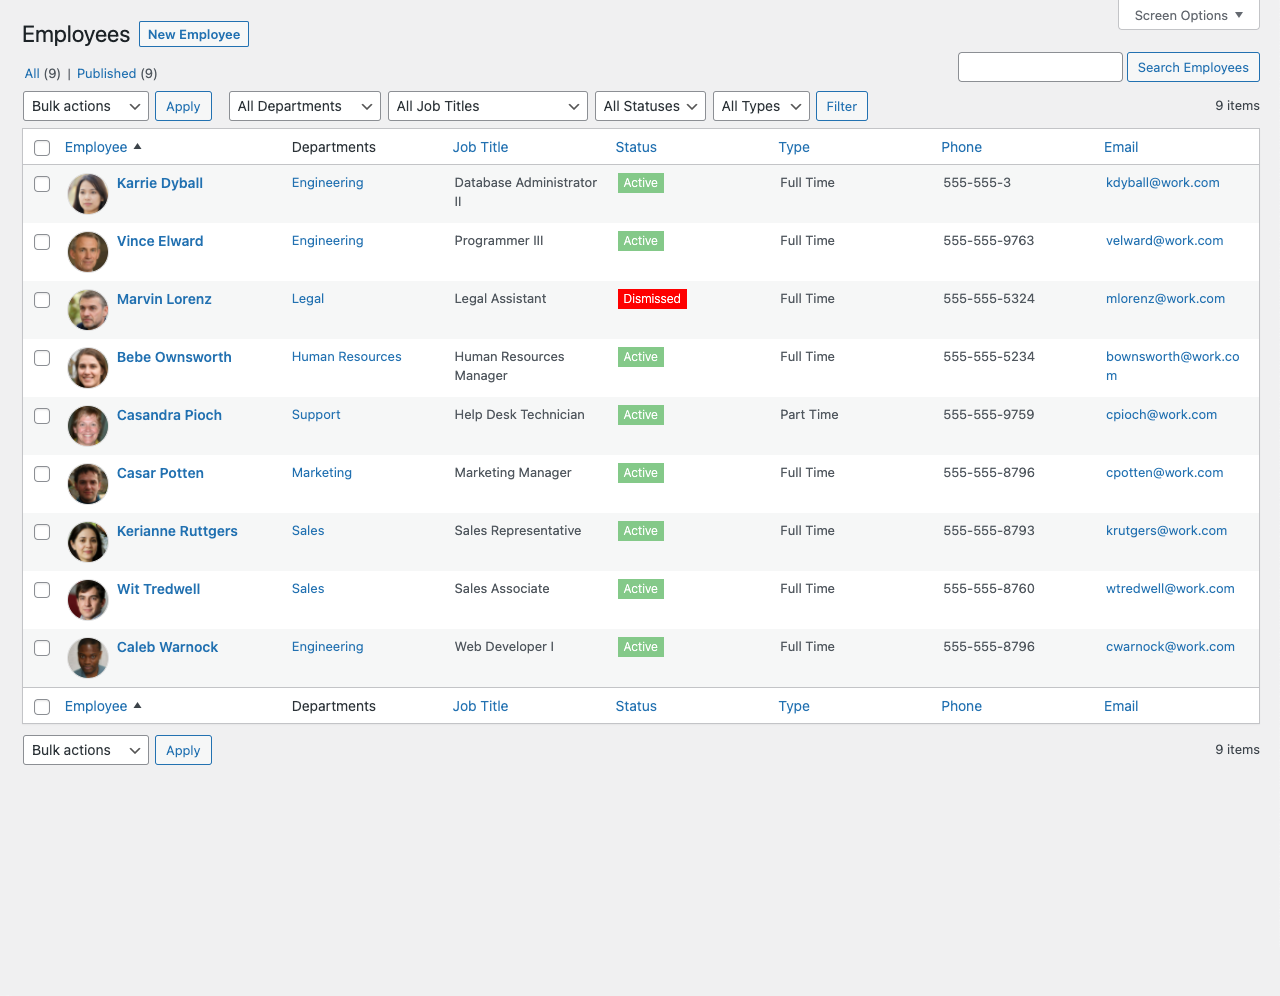
Task: Expand the Screen Options tab
Action: 1188,15
